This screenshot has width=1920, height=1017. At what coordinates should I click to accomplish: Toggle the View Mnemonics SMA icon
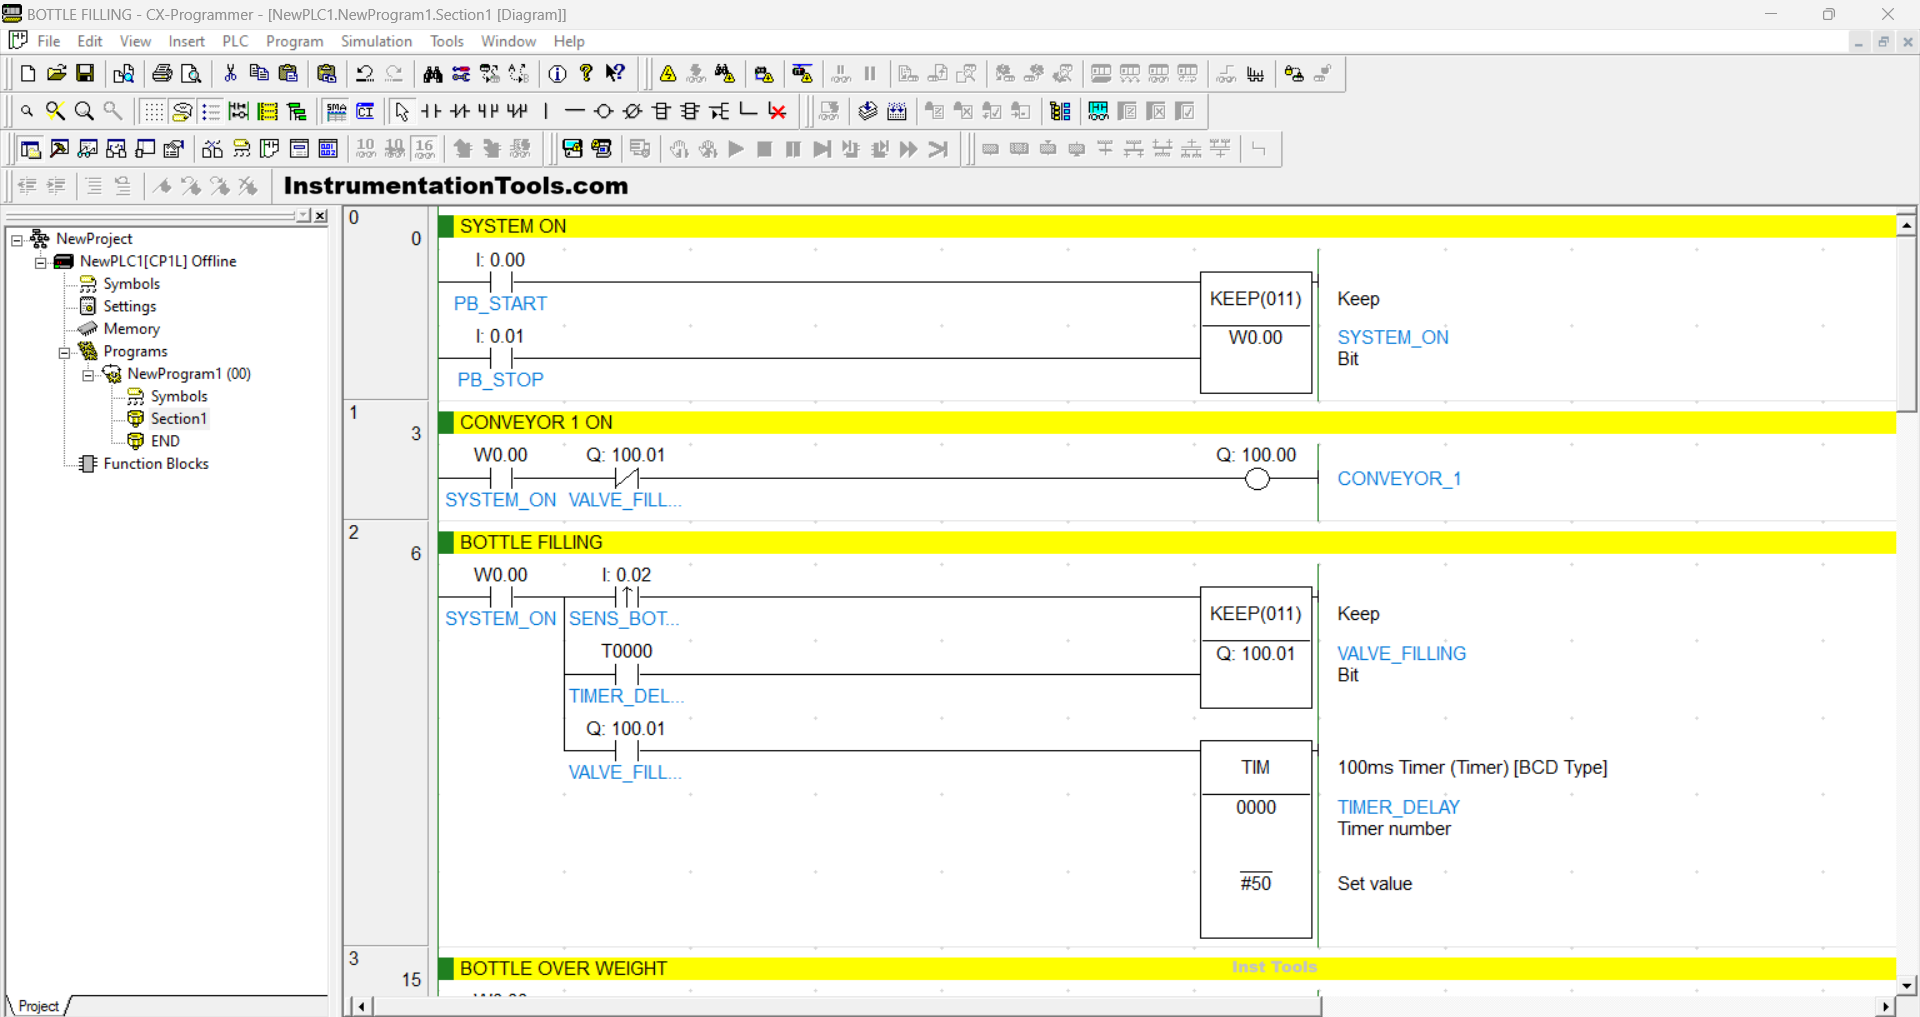click(x=337, y=111)
